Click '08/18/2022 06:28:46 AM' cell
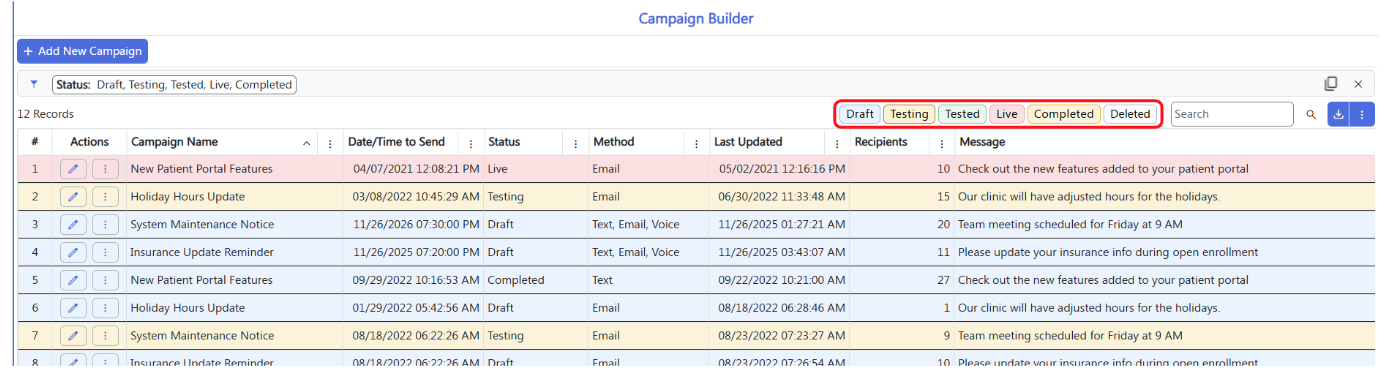The width and height of the screenshot is (1384, 369). point(782,308)
